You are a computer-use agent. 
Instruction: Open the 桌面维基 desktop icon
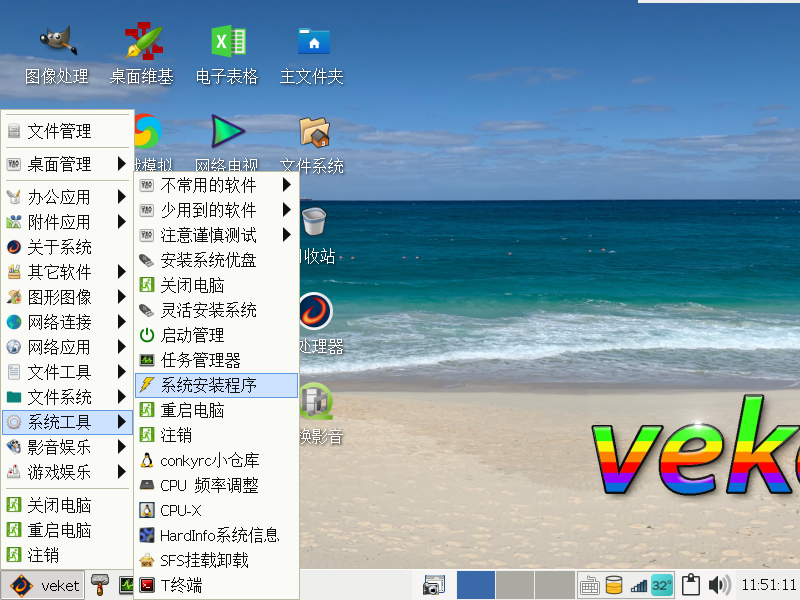tap(143, 41)
